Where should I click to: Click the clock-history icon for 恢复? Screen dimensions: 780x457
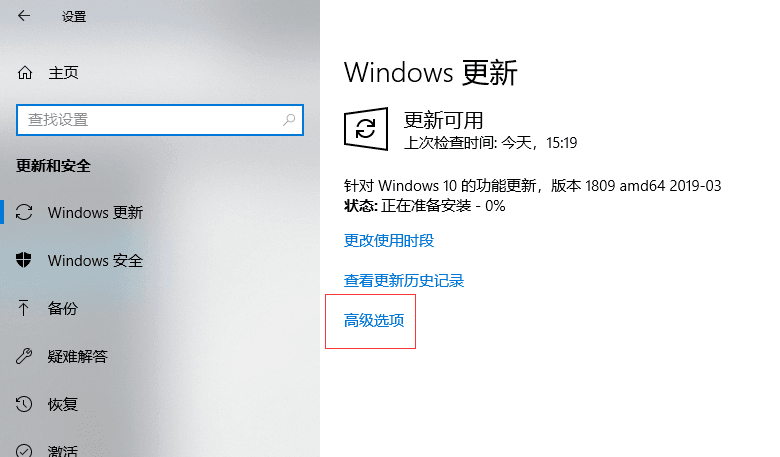point(24,404)
